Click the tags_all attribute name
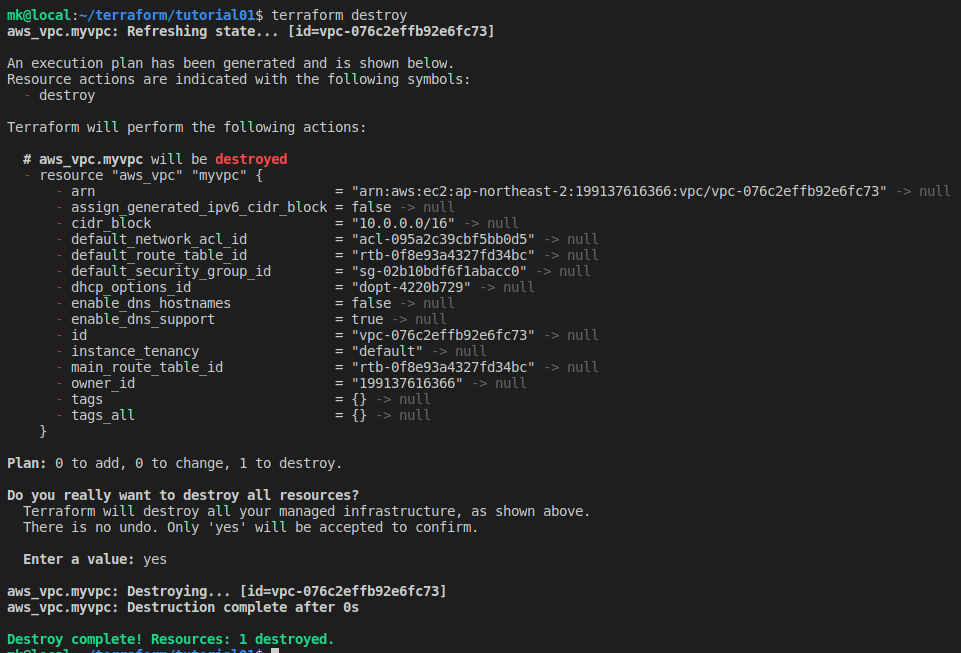 (x=103, y=415)
